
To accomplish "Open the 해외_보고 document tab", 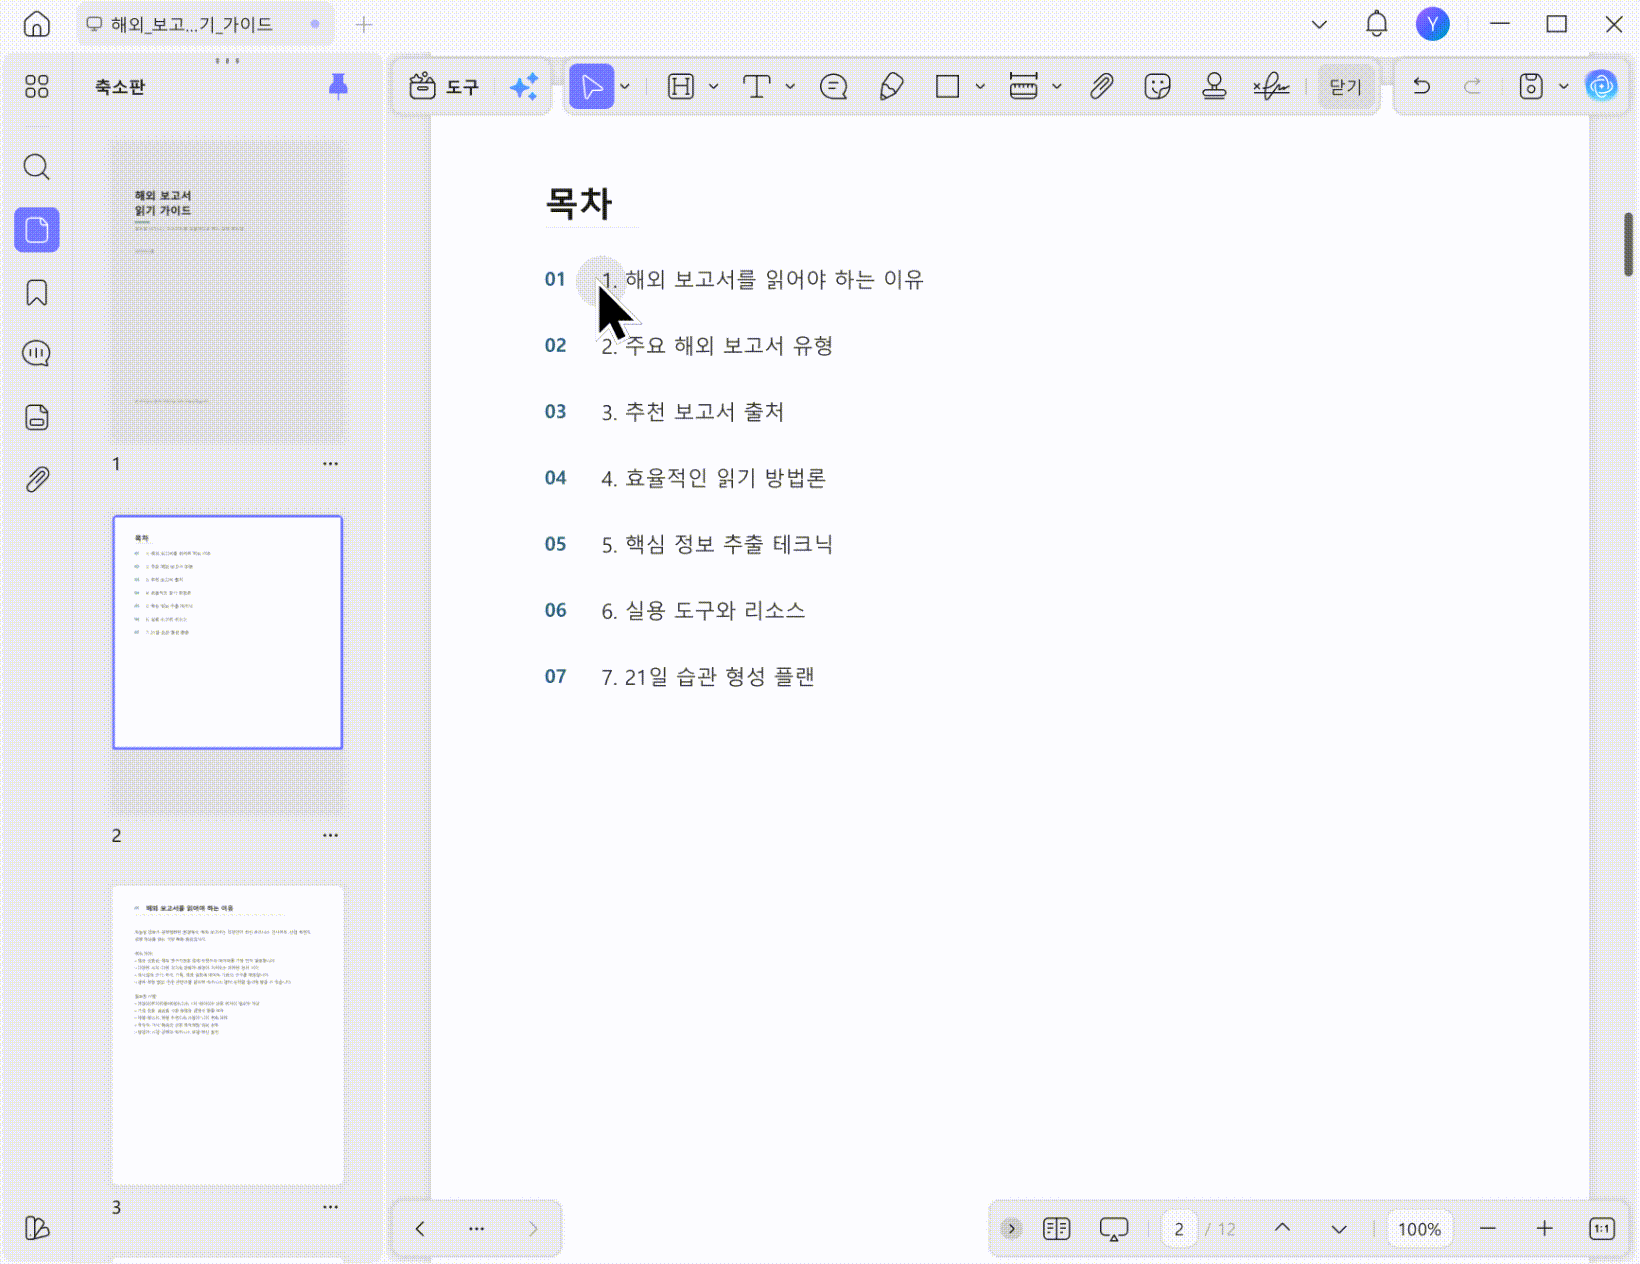I will point(204,24).
